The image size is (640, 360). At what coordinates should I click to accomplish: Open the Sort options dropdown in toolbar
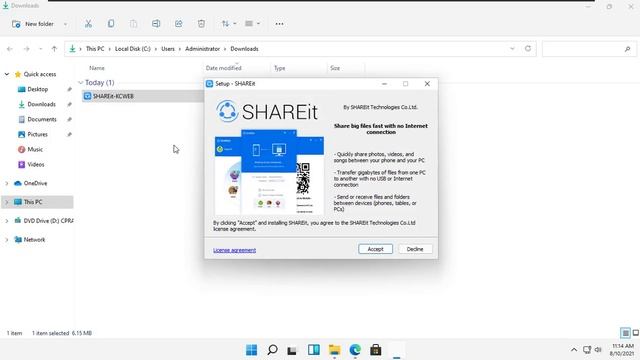(229, 24)
